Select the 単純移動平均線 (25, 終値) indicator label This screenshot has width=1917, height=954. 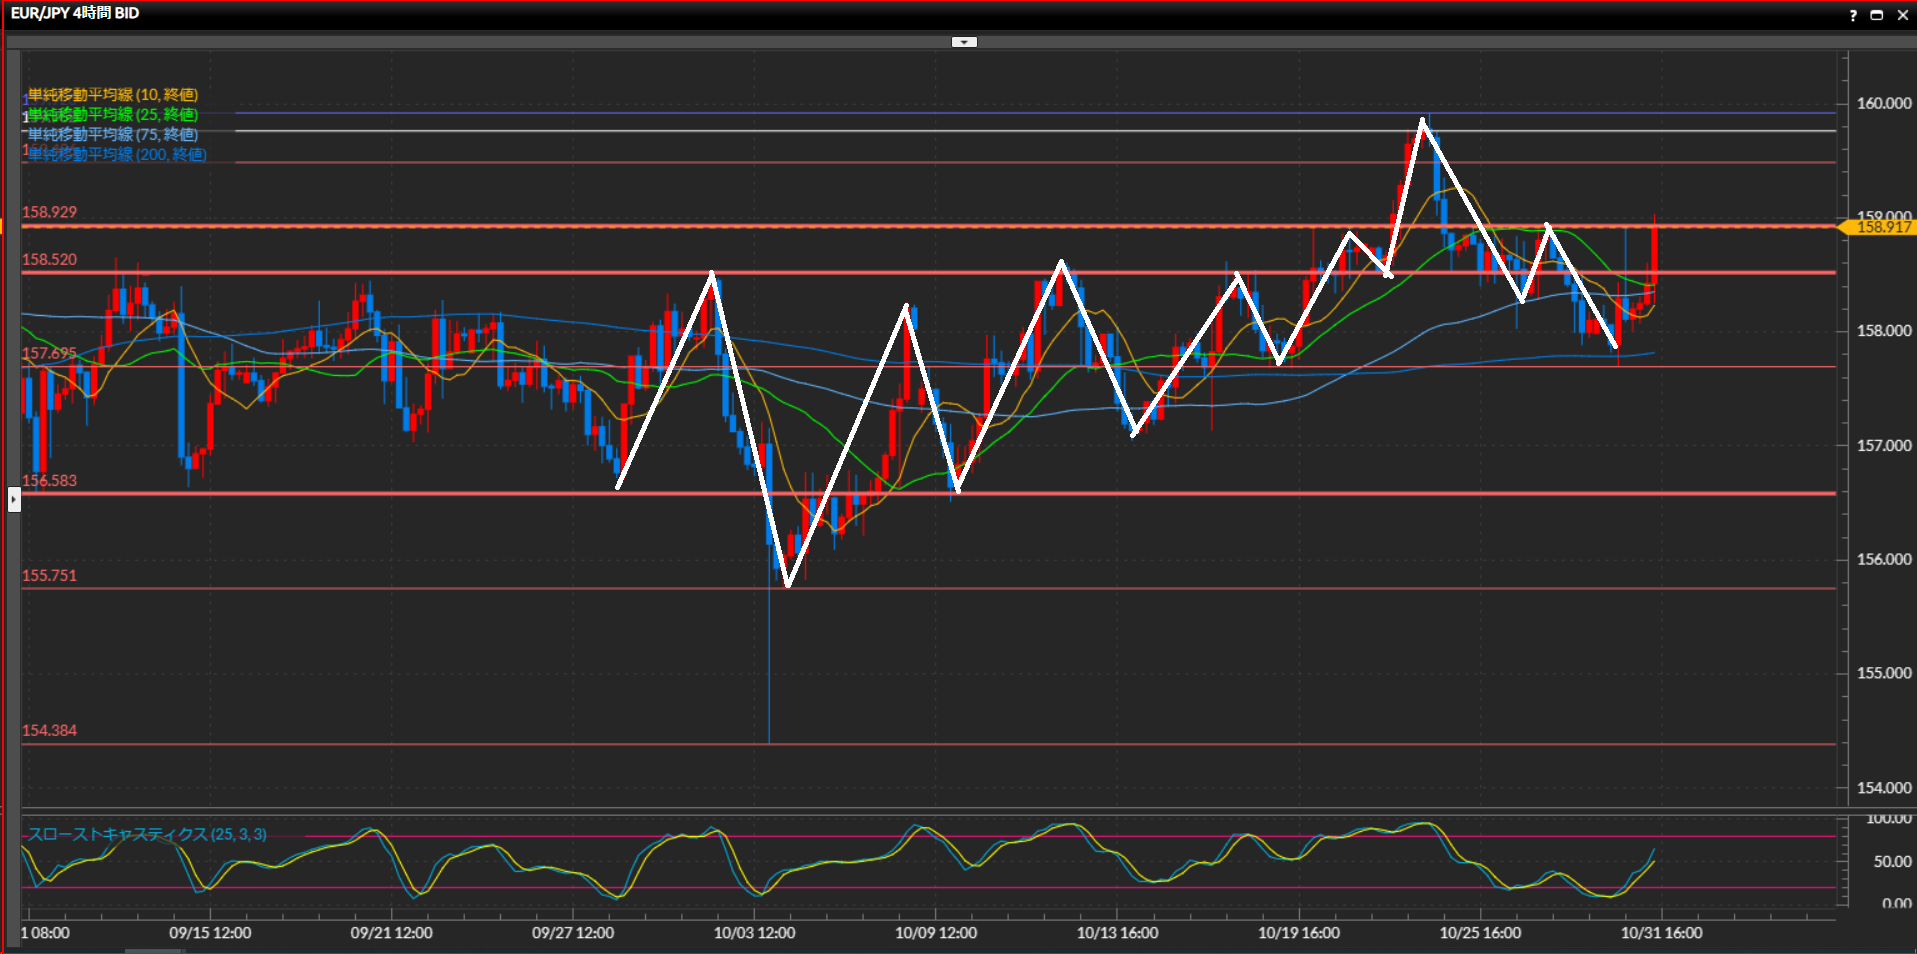[112, 115]
